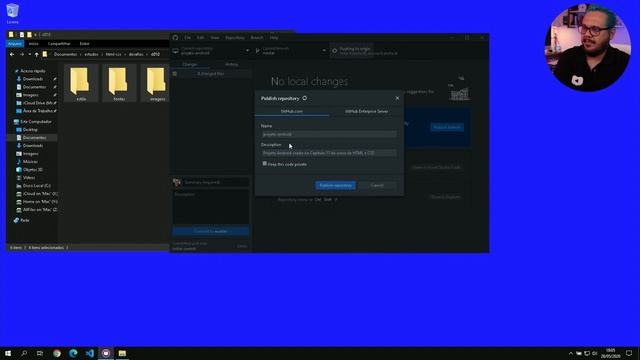
Task: Open Imagens under Este Computador
Action: click(x=31, y=154)
